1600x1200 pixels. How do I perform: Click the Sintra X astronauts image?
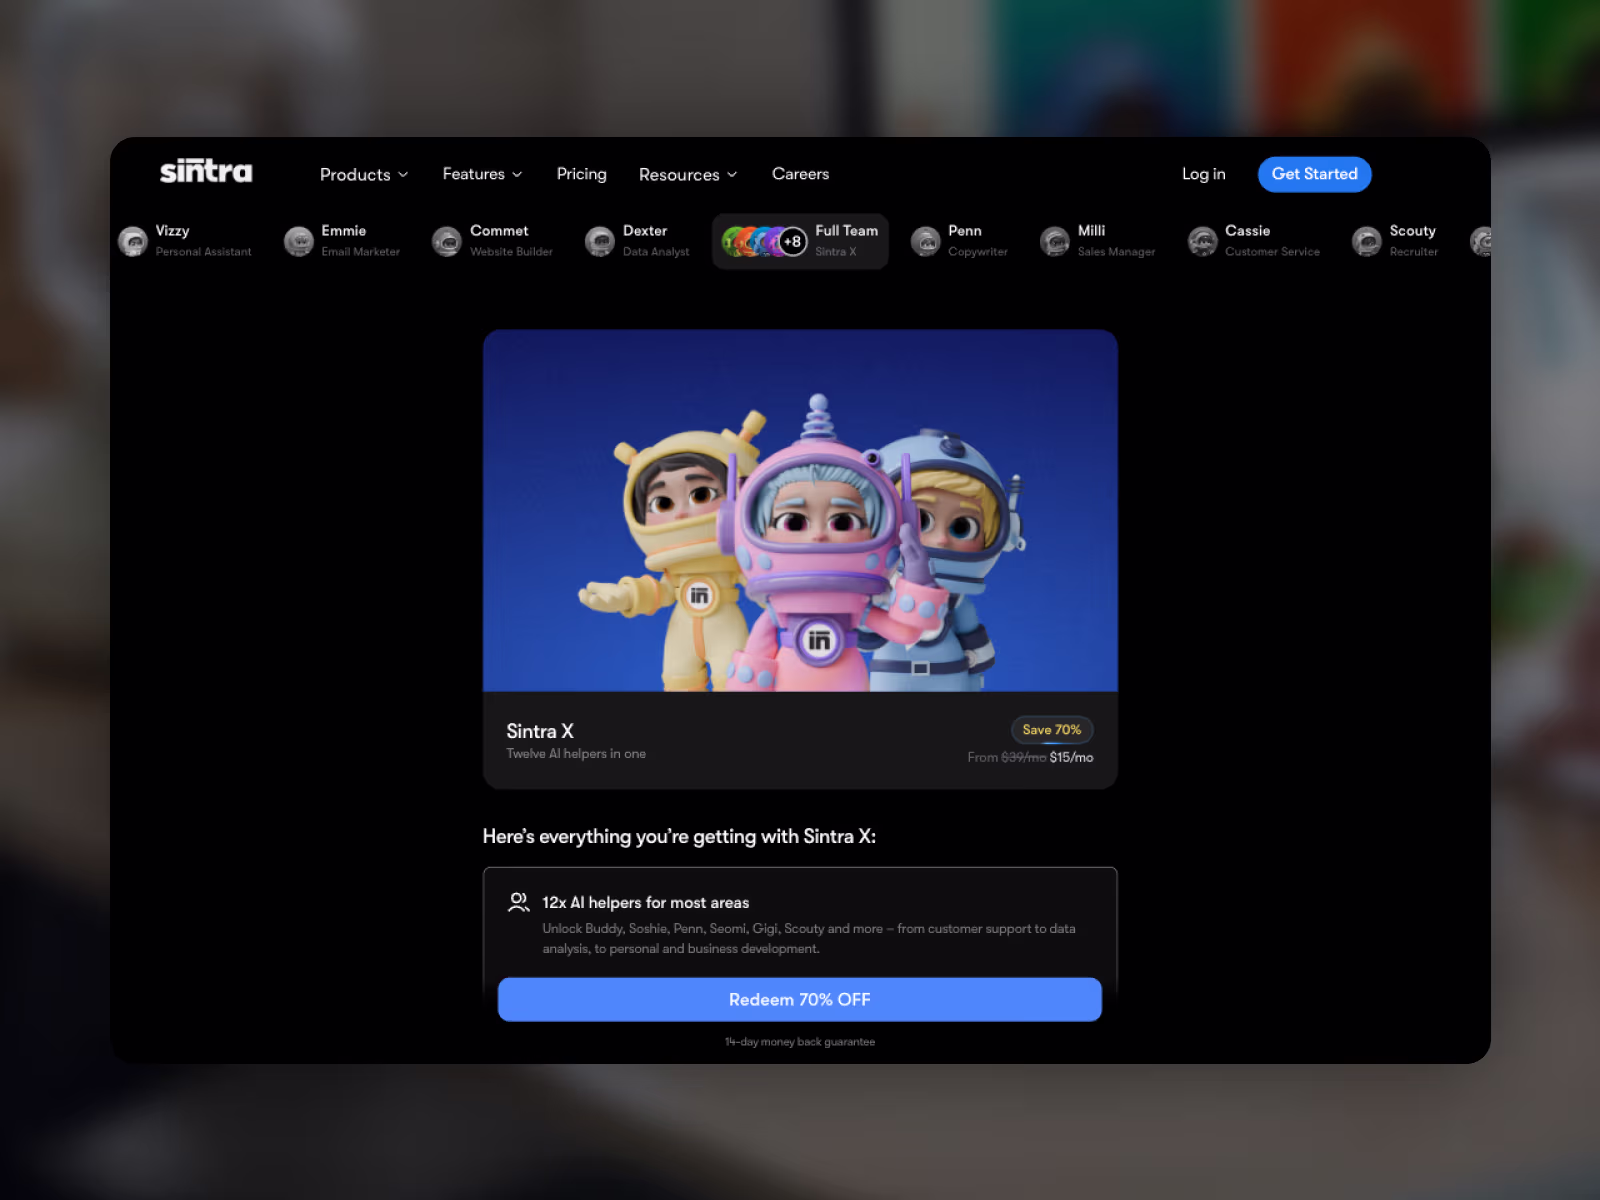pos(800,510)
